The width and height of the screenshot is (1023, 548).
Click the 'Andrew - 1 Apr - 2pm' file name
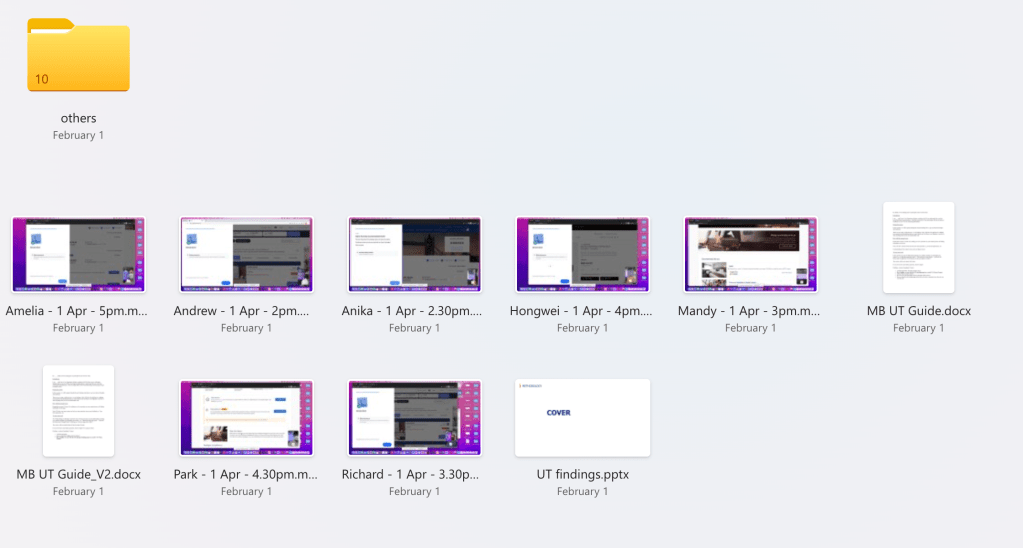[x=246, y=311]
